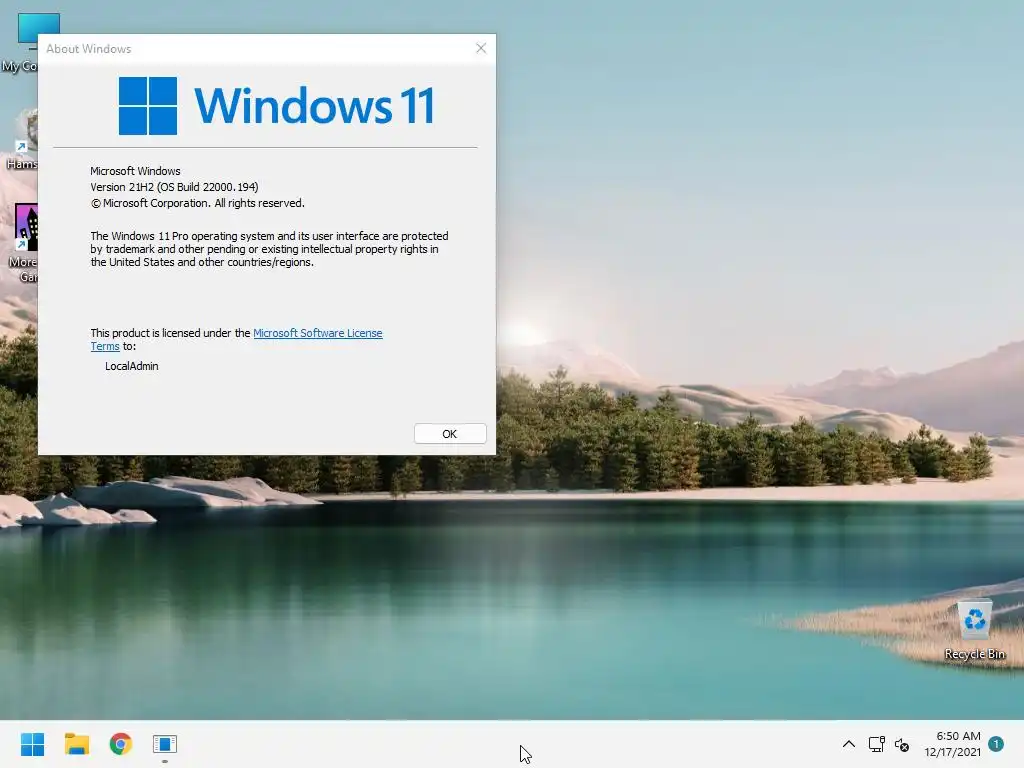The image size is (1024, 768).
Task: Select the My Computer desktop icon
Action: point(19,42)
